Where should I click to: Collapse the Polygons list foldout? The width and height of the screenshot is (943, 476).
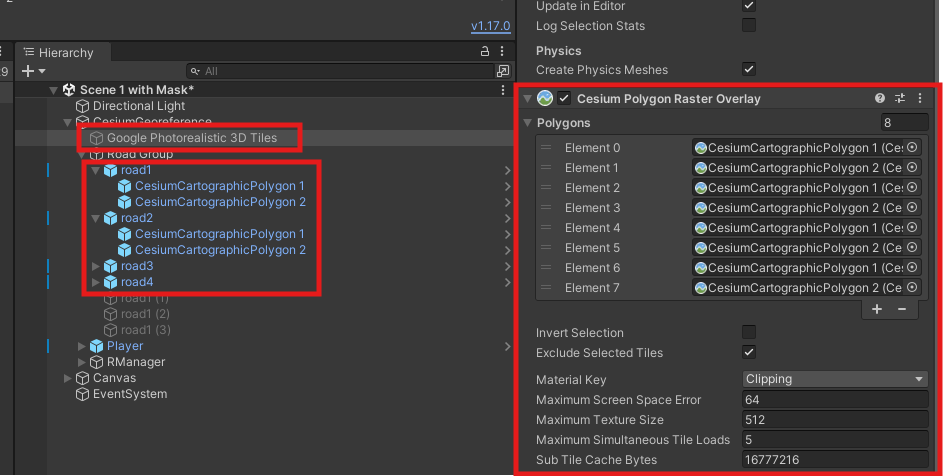tap(527, 123)
